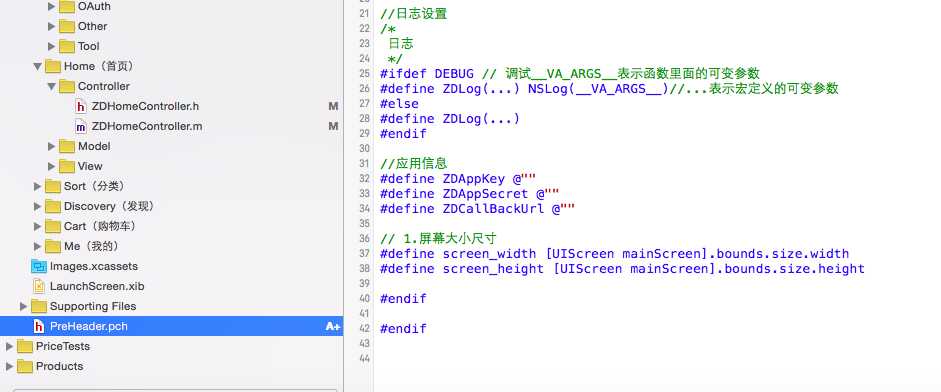Click the OAuth folder icon

pos(67,7)
